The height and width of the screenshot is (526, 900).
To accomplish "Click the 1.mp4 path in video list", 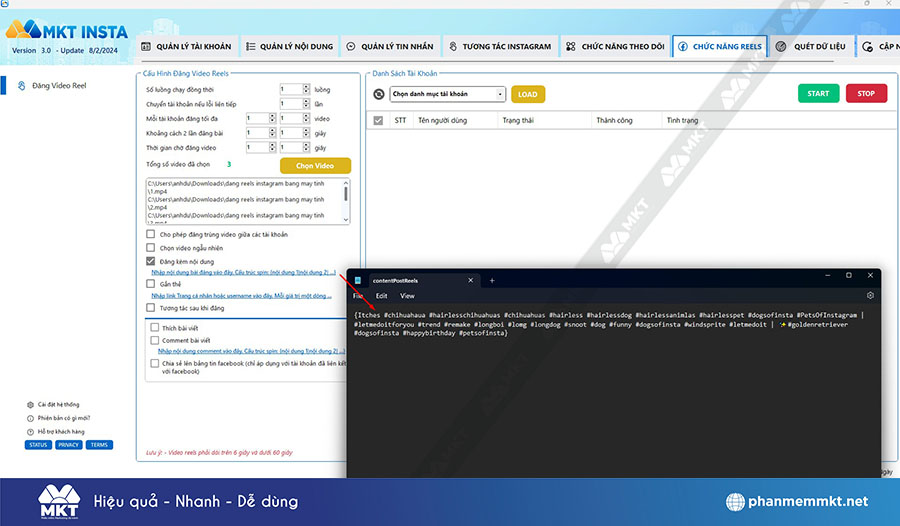I will (x=236, y=187).
